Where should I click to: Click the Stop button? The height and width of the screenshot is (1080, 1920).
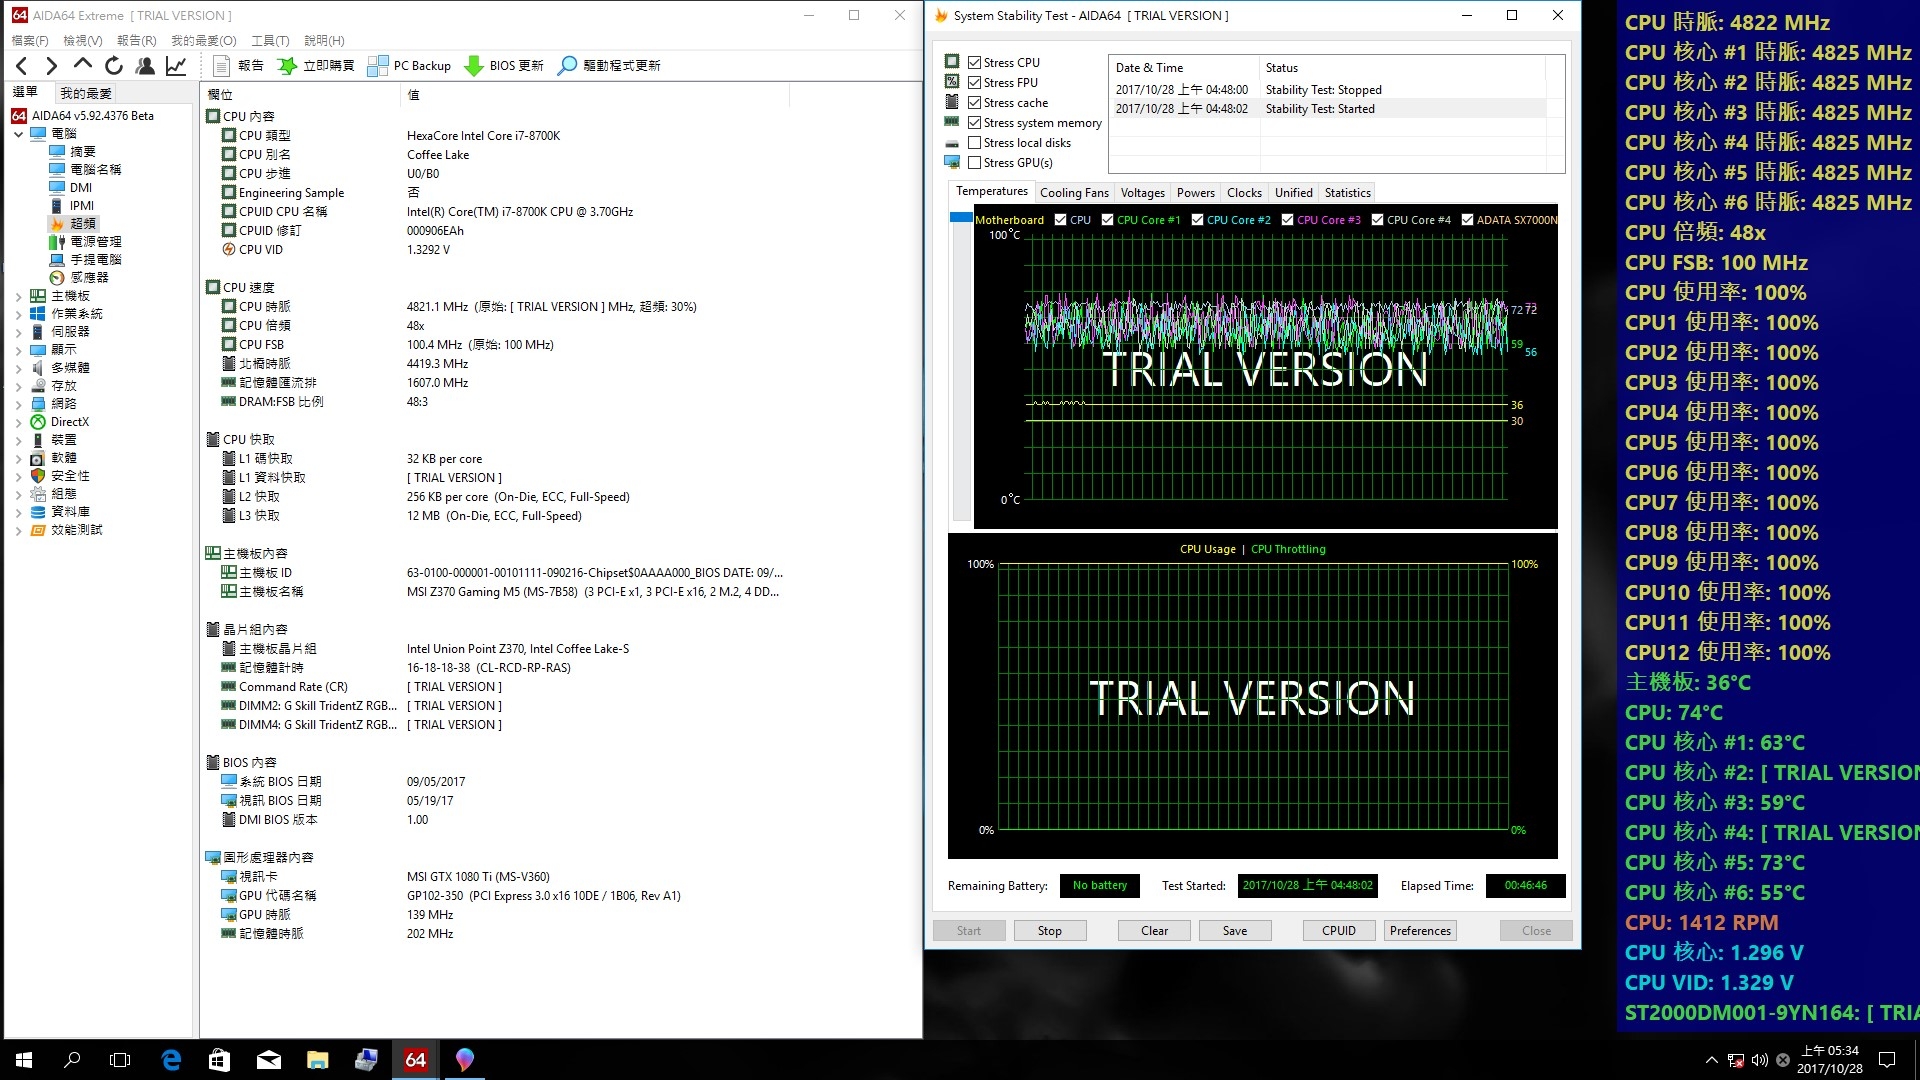pos(1049,930)
